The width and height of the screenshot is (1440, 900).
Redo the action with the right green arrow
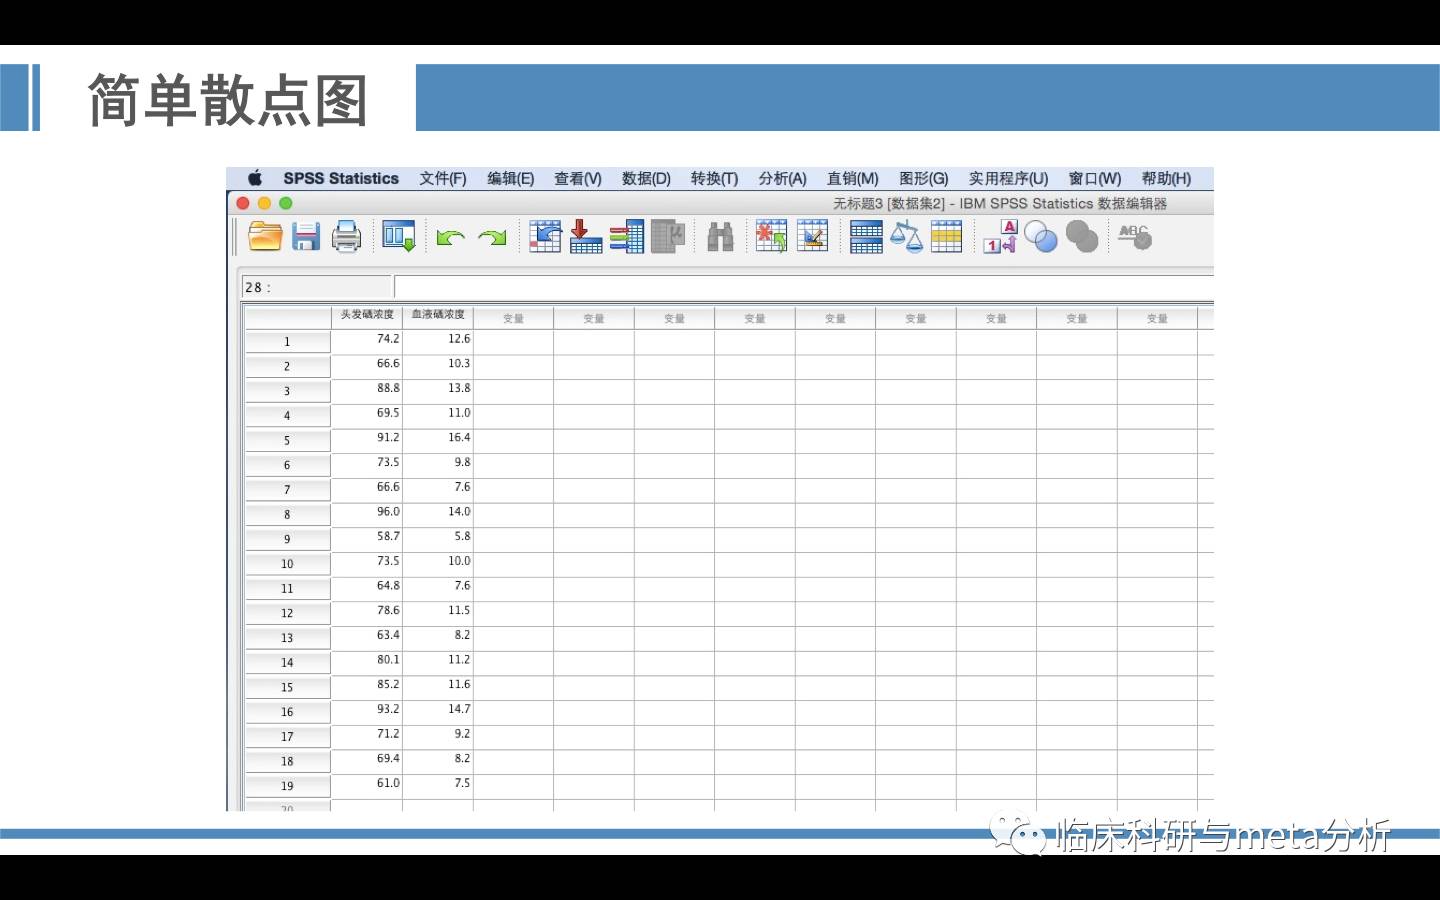[492, 237]
